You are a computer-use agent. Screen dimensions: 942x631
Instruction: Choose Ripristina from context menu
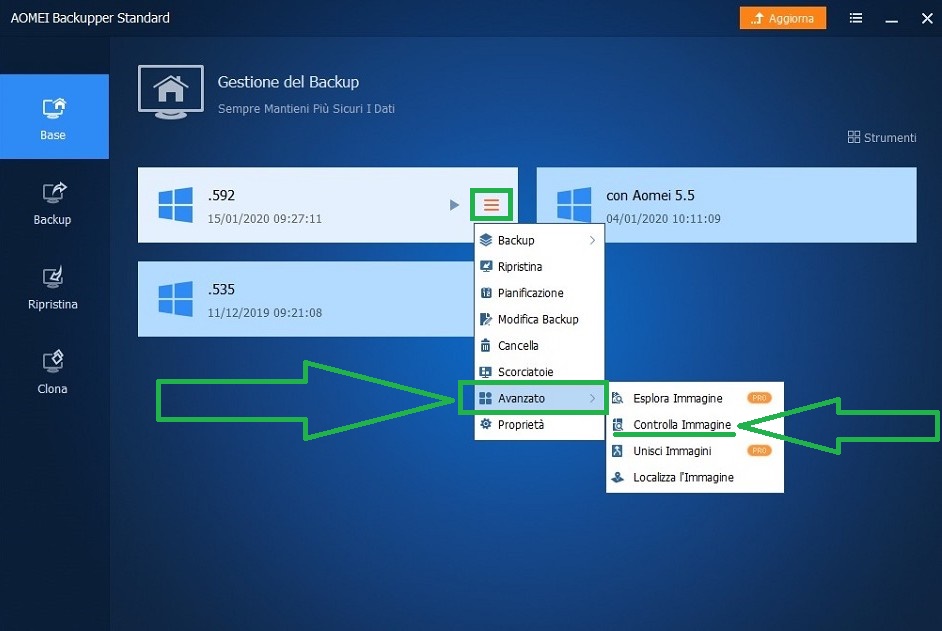point(539,267)
